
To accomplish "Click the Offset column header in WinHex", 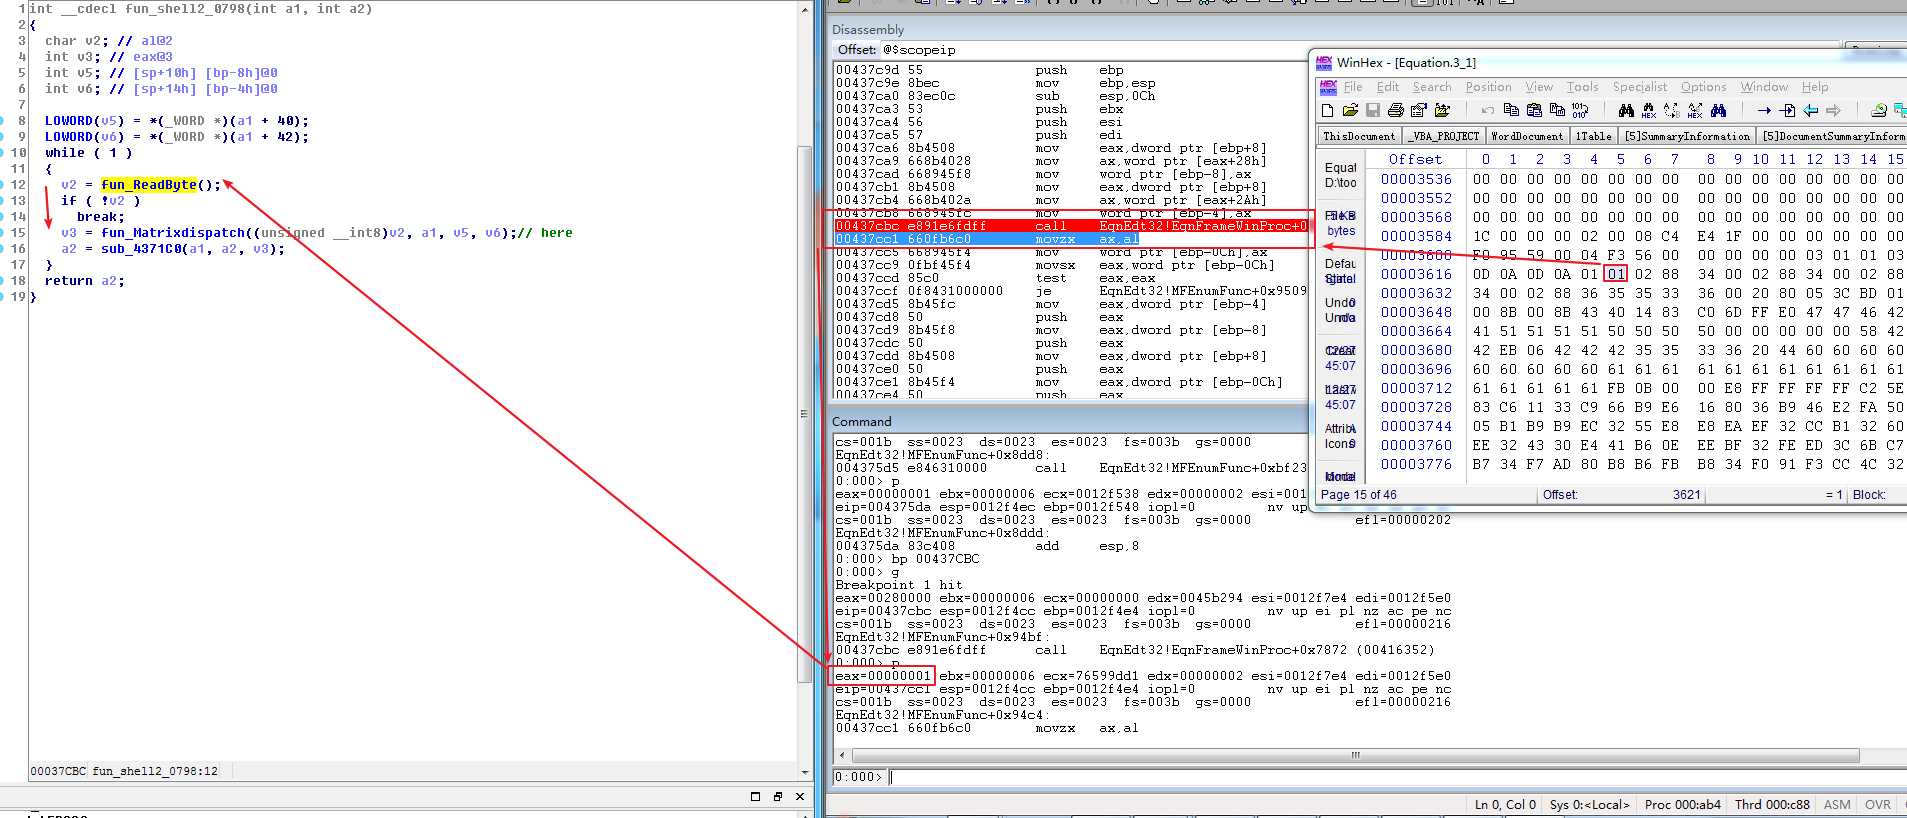I will [x=1416, y=159].
